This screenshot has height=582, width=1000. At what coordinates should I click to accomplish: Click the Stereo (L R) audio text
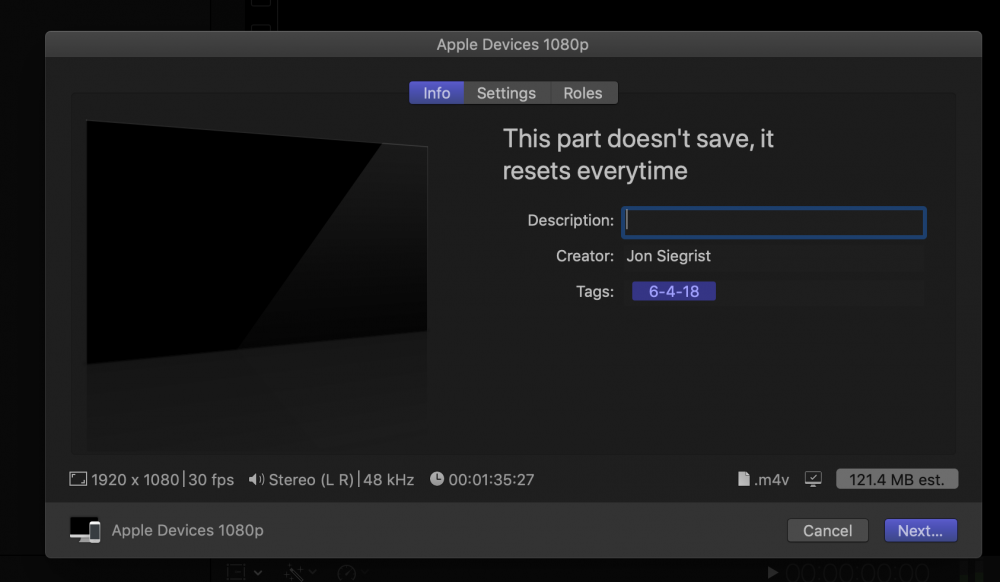click(311, 479)
